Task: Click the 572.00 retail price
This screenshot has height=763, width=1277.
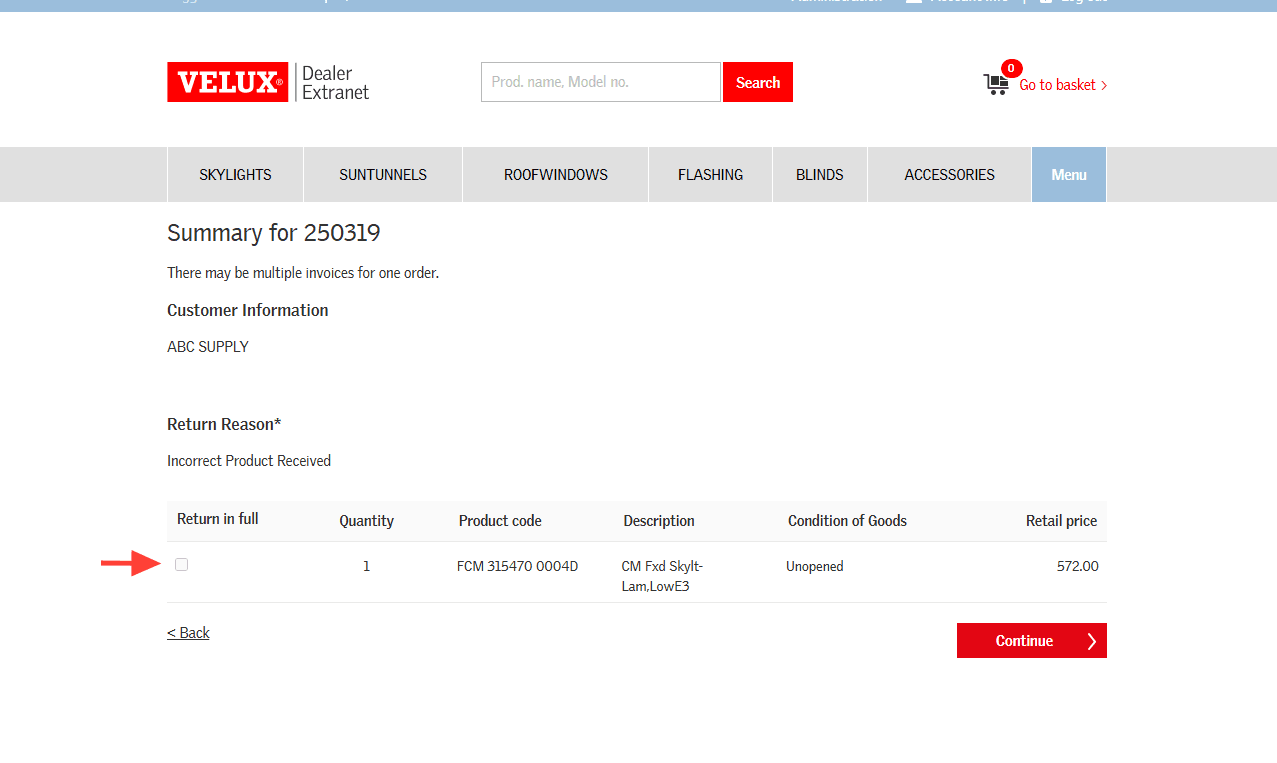Action: (1078, 566)
